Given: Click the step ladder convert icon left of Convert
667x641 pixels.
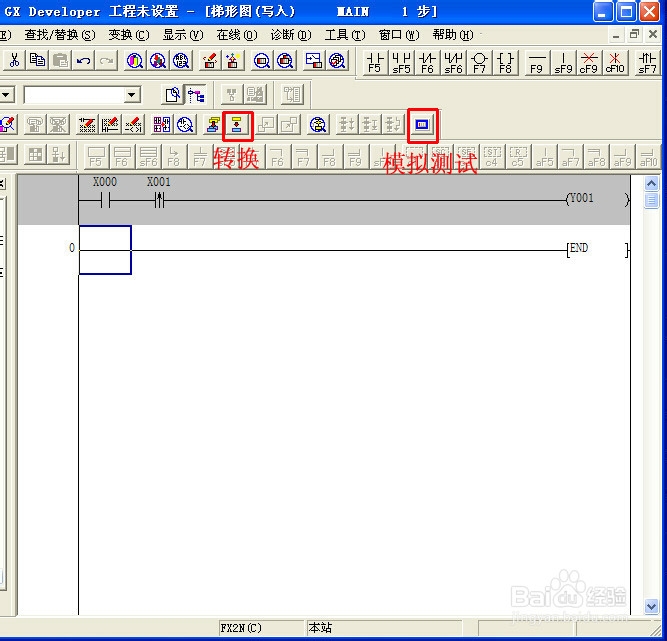Looking at the screenshot, I should pyautogui.click(x=213, y=125).
